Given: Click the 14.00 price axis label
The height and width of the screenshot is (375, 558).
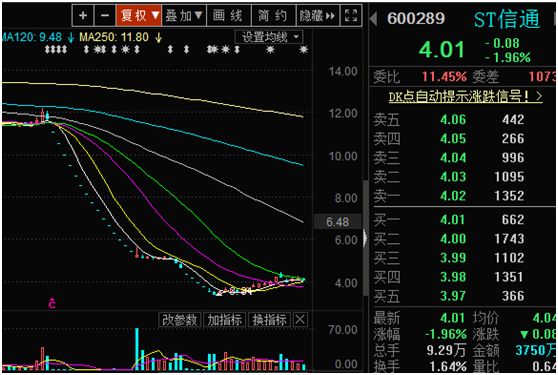Looking at the screenshot, I should (343, 71).
